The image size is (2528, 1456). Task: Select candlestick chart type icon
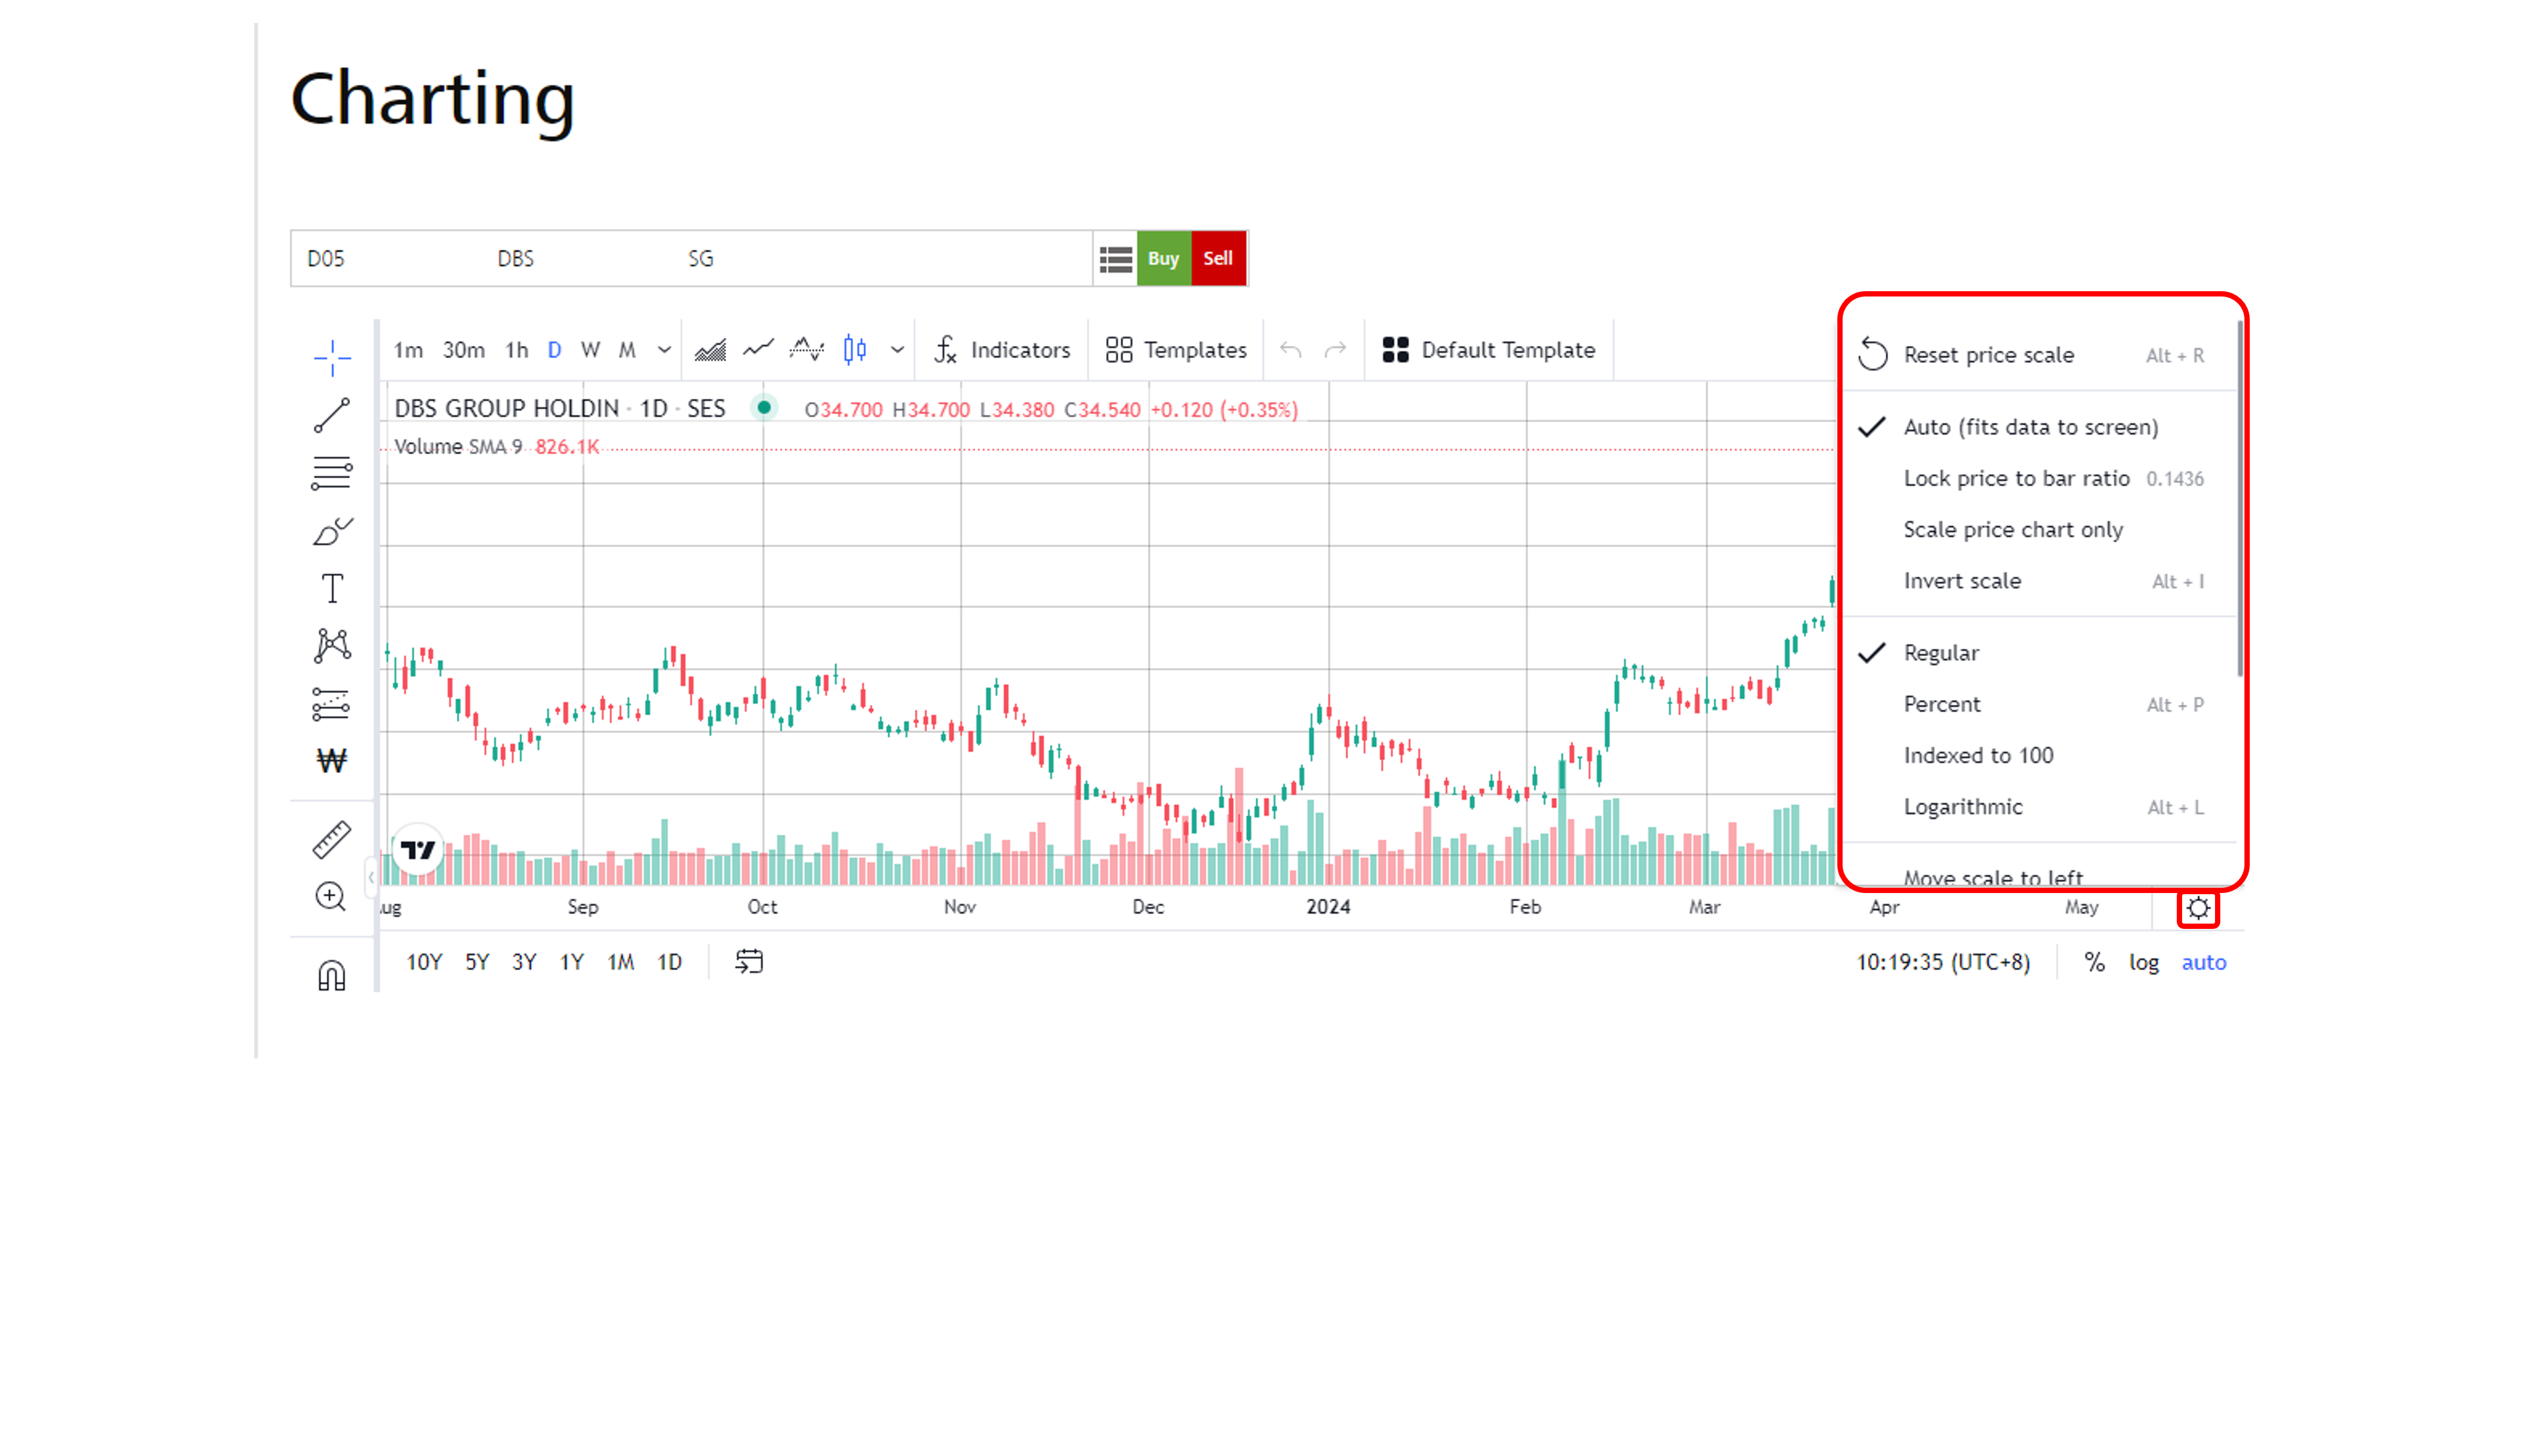click(855, 349)
